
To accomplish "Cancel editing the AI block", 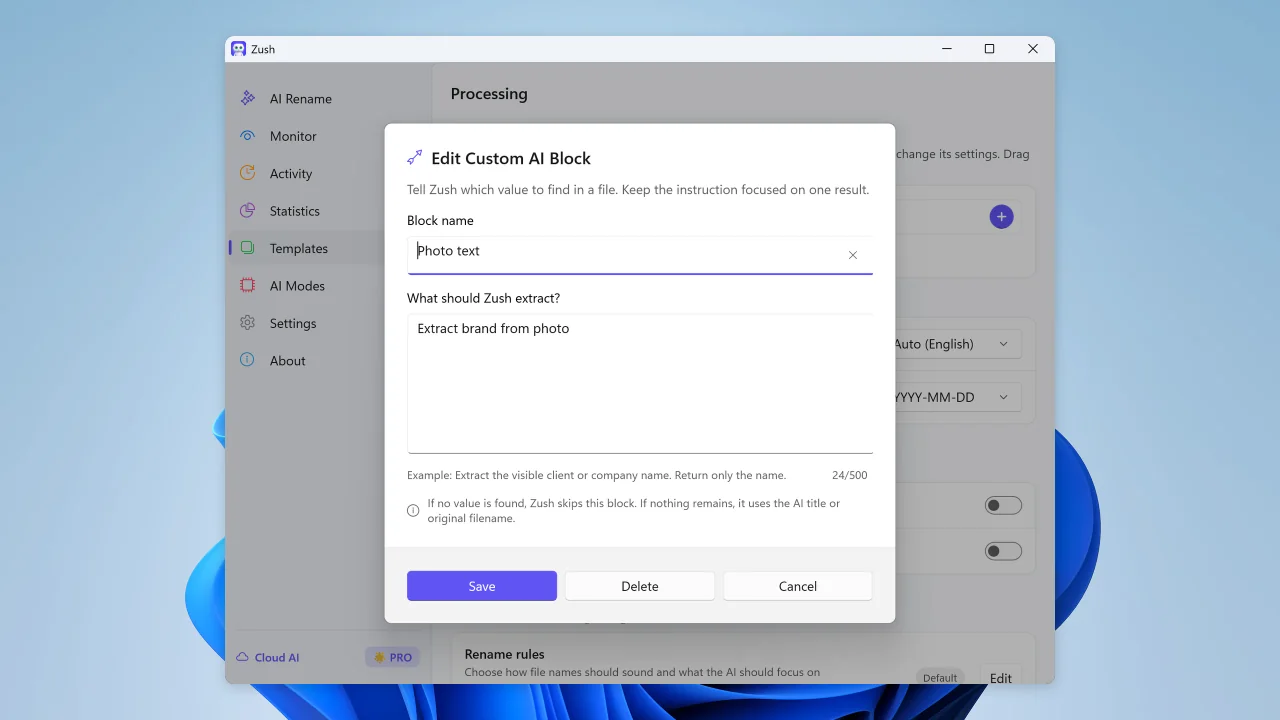I will (x=798, y=586).
